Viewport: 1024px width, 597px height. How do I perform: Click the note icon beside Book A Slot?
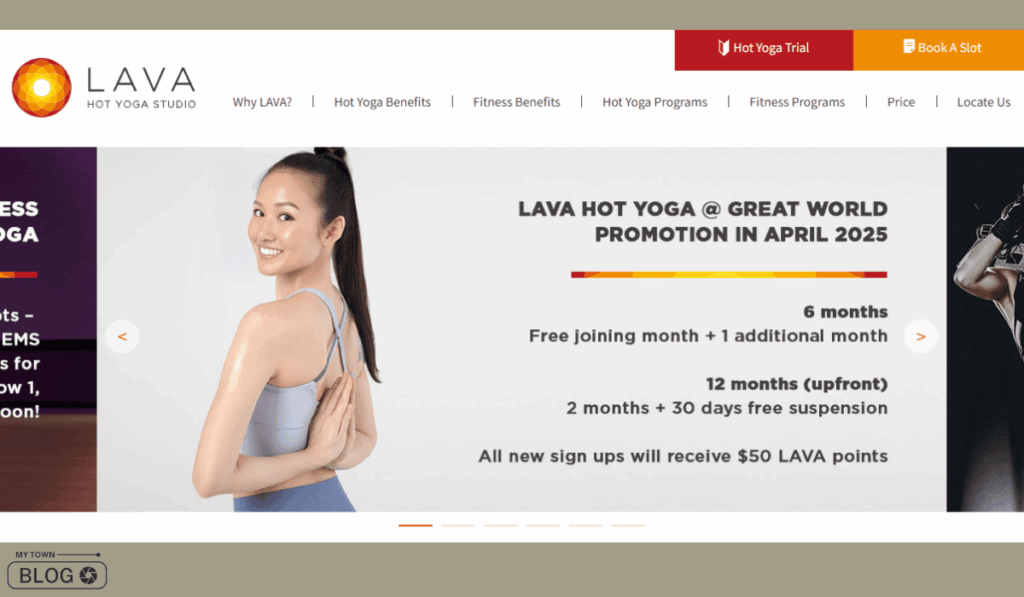click(x=908, y=46)
